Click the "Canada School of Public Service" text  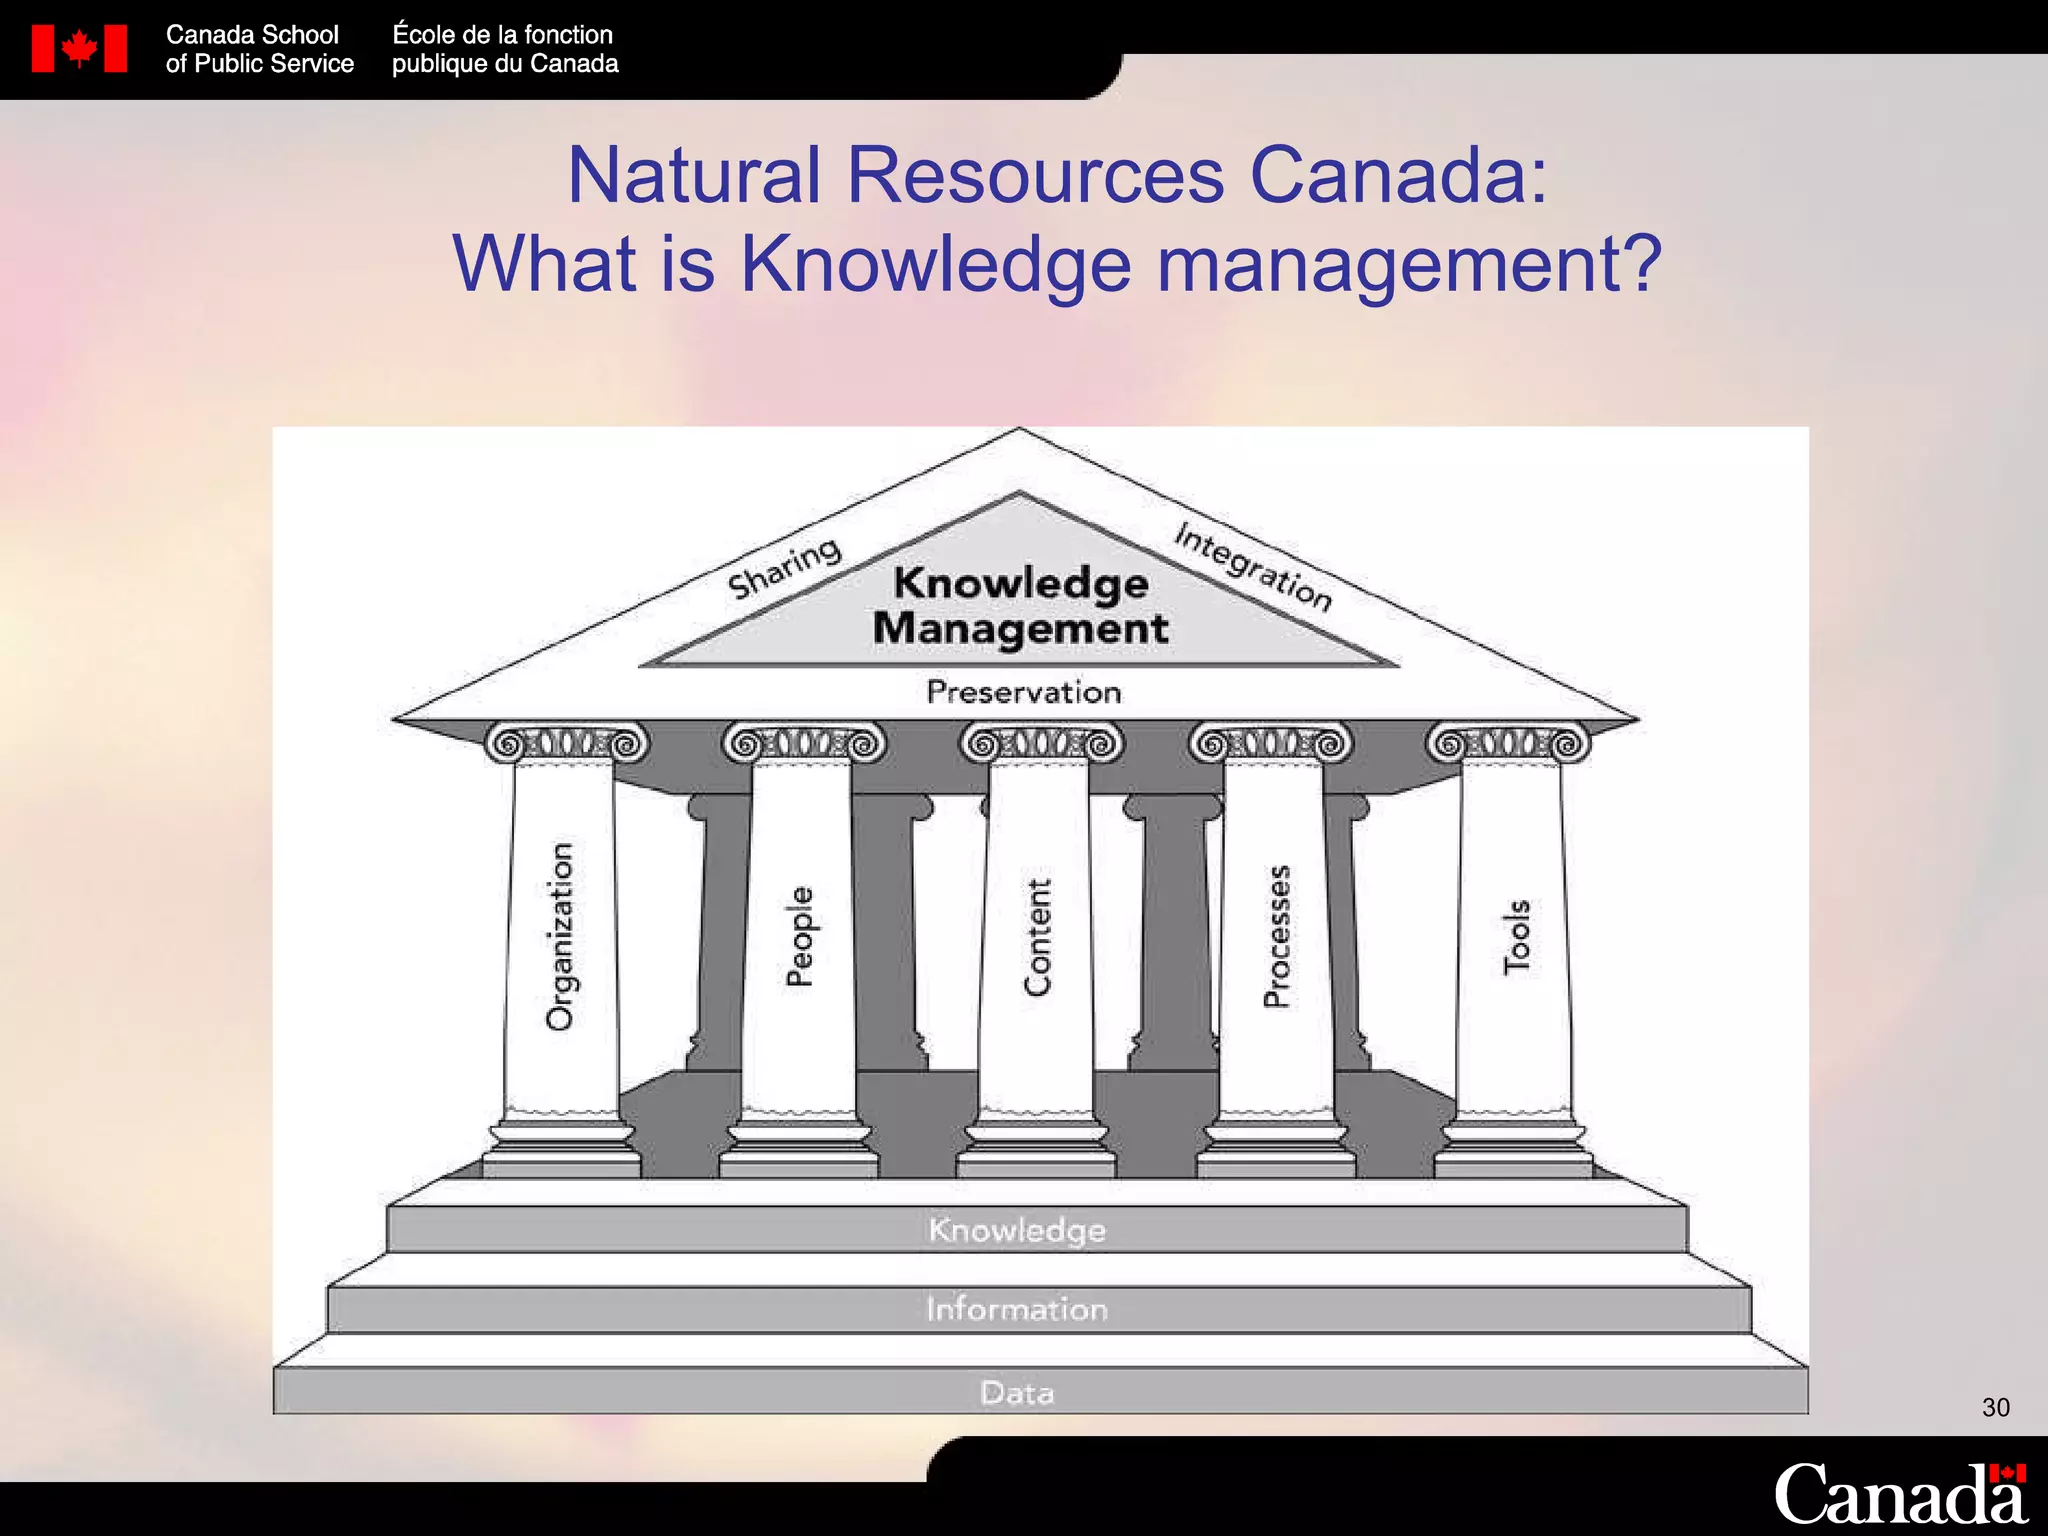pos(259,49)
